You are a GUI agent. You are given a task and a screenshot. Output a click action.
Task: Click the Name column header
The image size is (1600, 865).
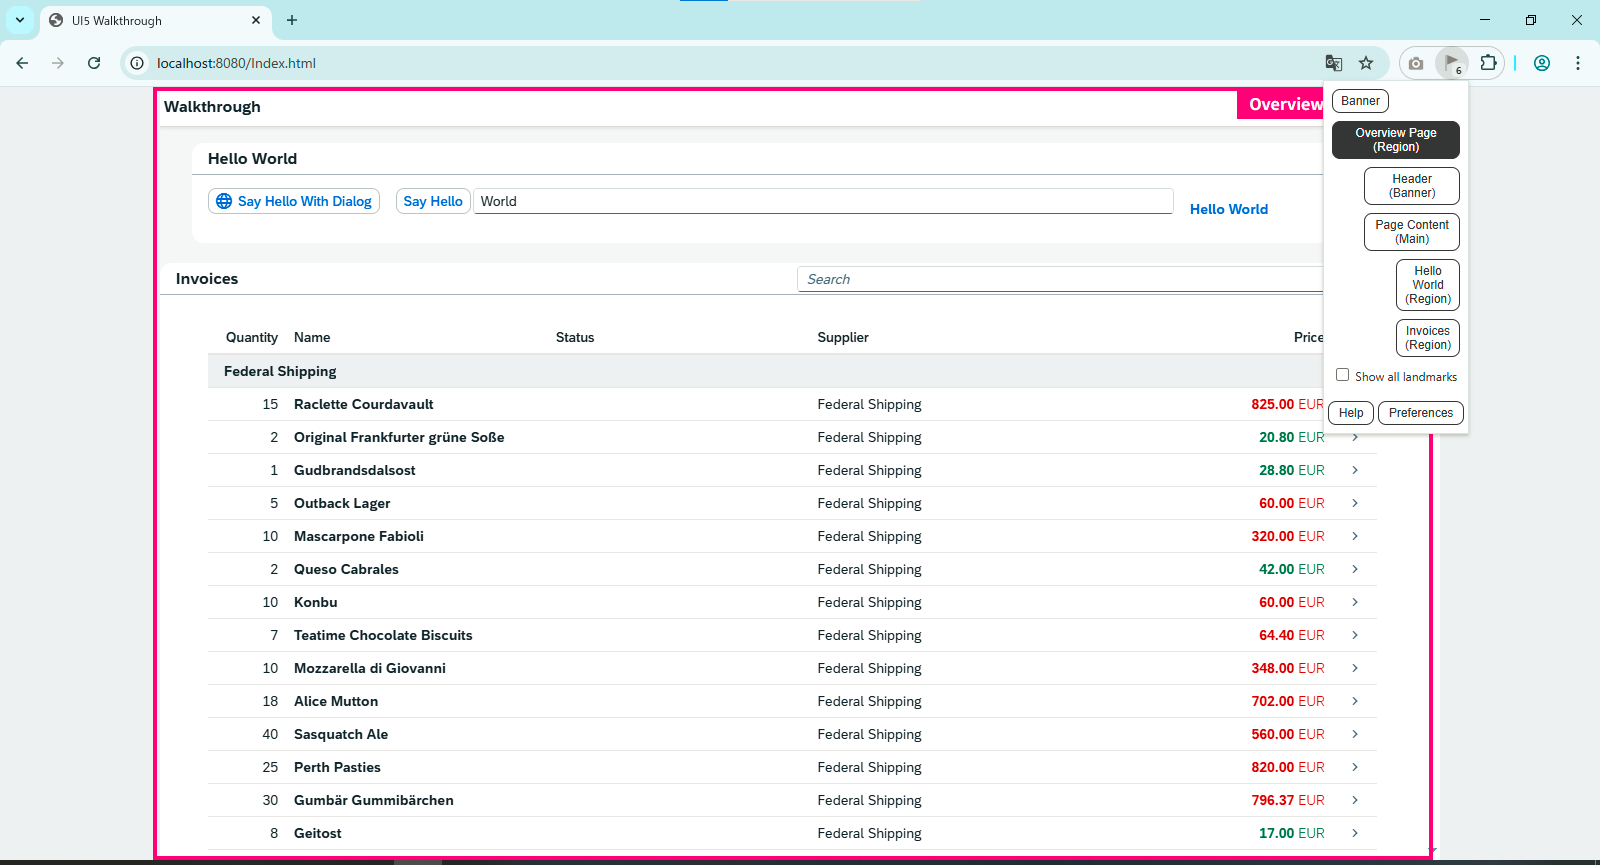point(312,338)
